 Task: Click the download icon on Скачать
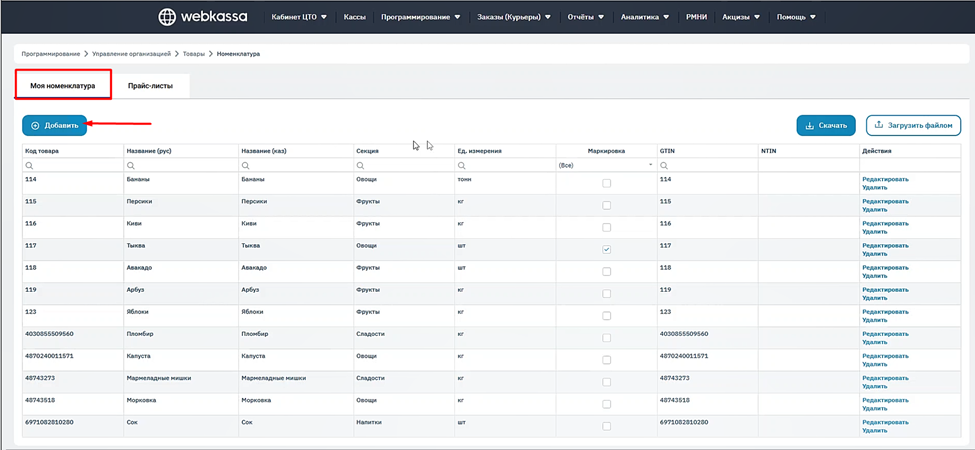point(810,126)
